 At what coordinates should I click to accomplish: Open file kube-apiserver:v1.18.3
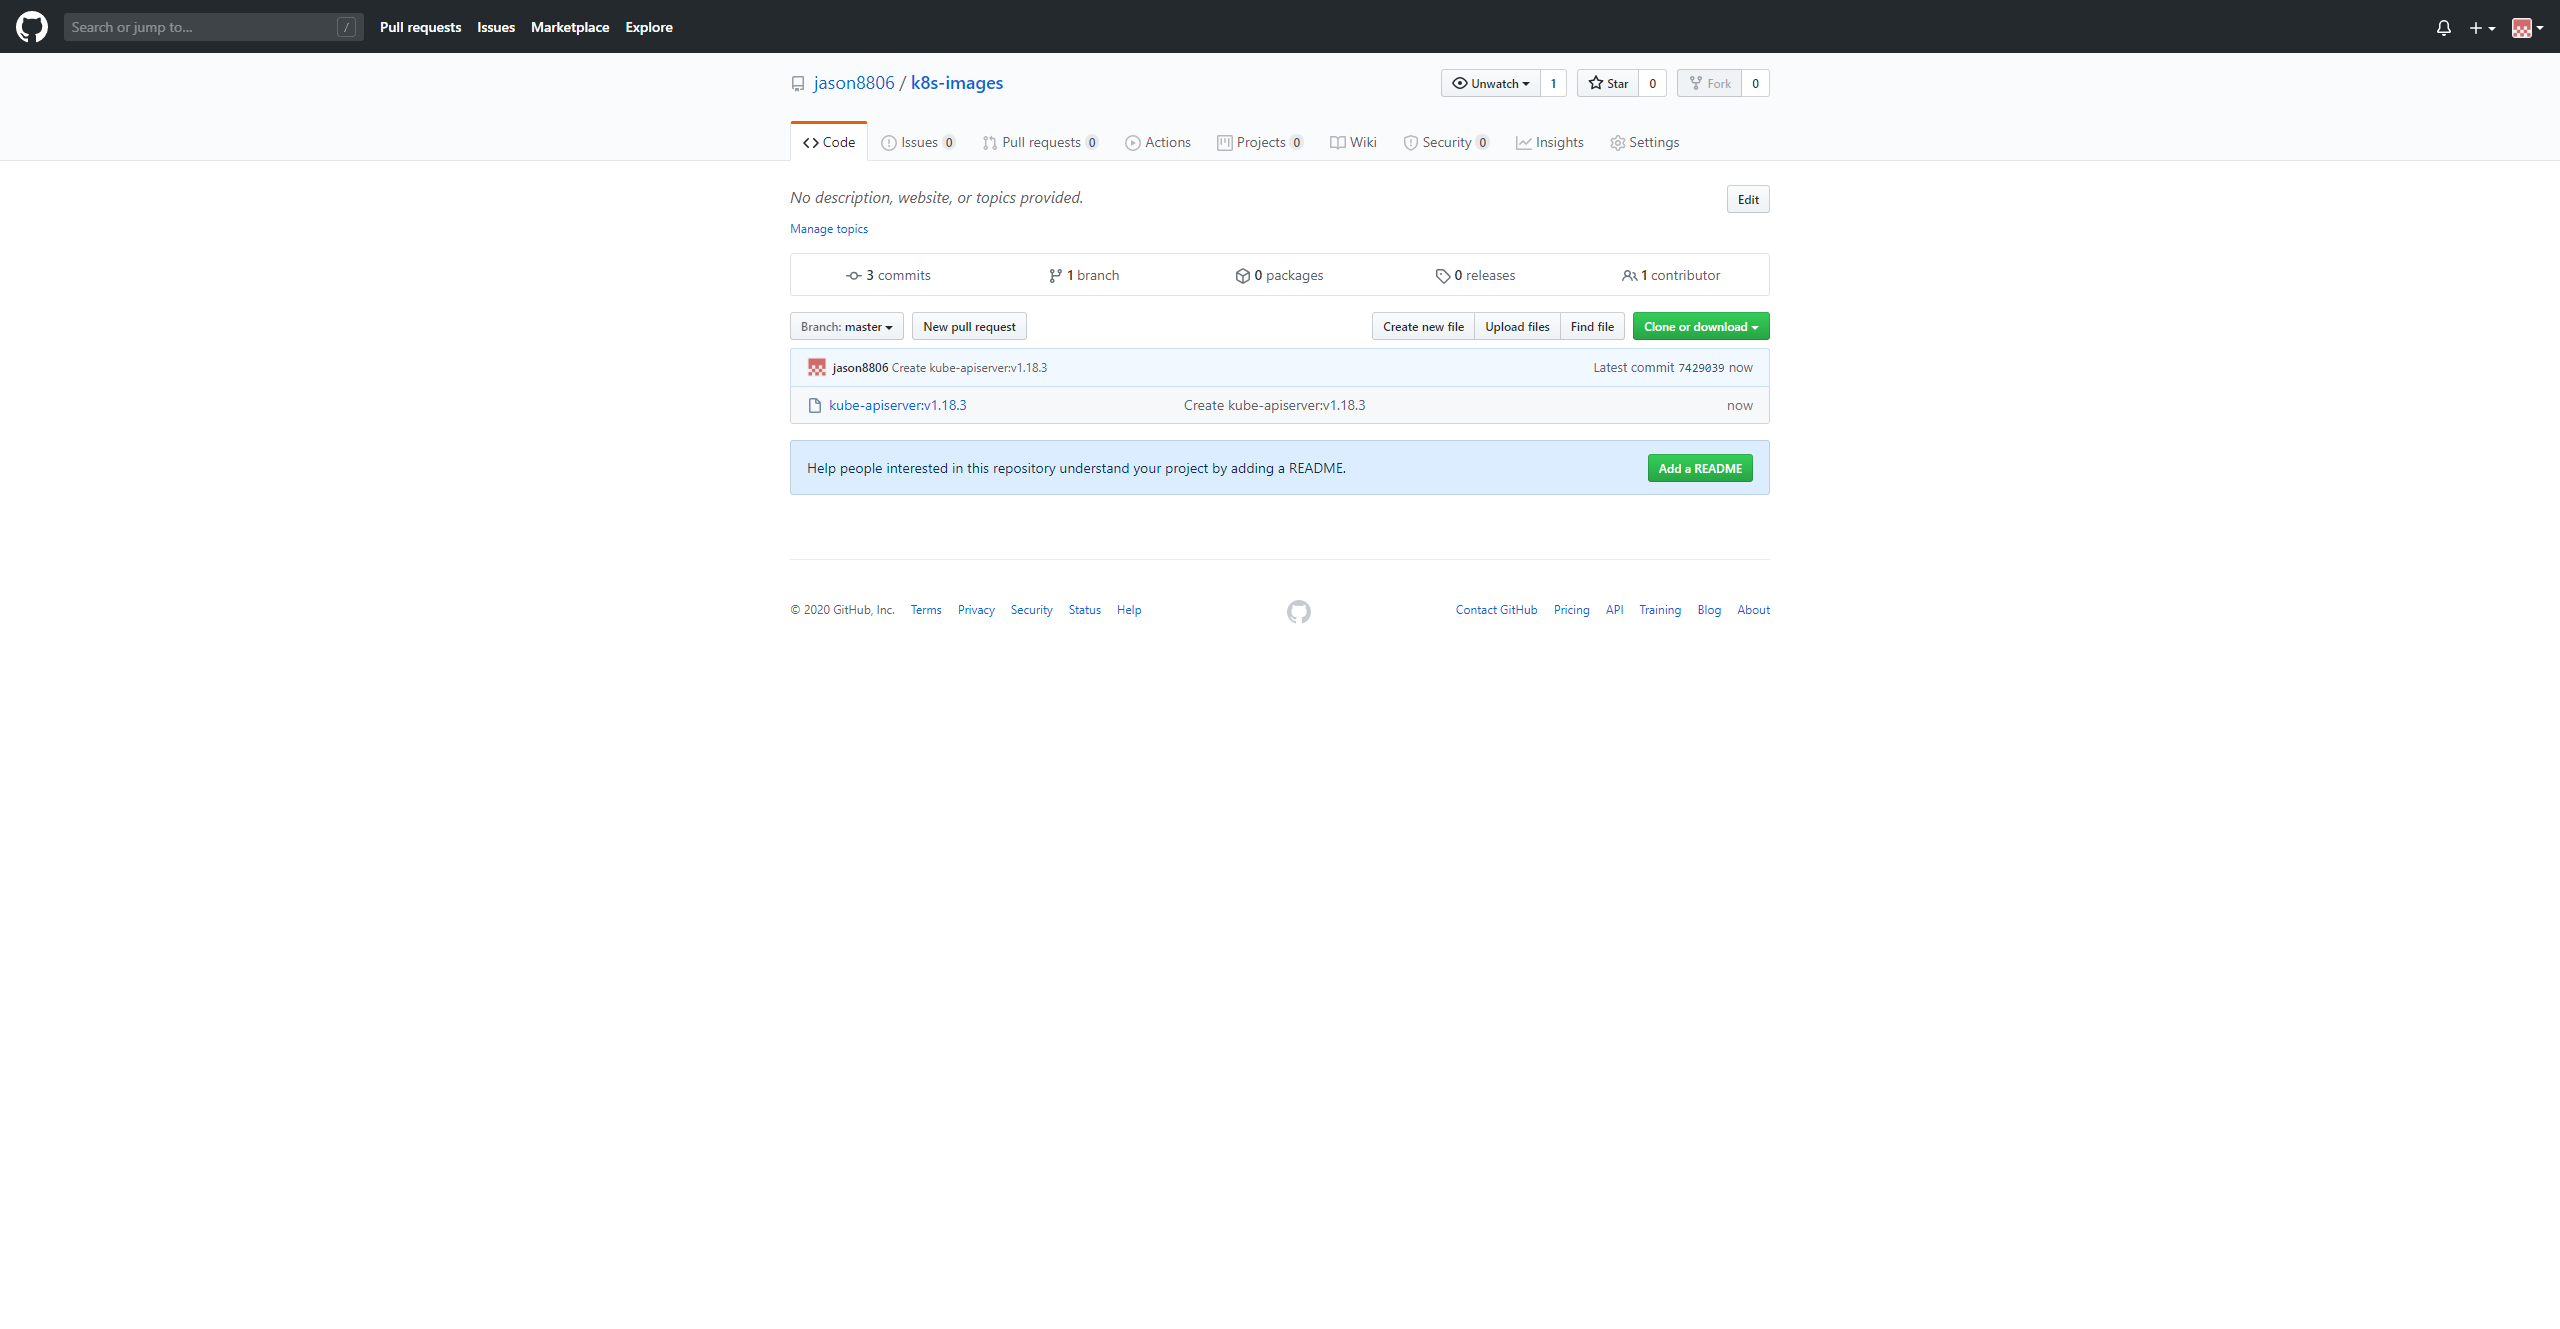pos(897,405)
